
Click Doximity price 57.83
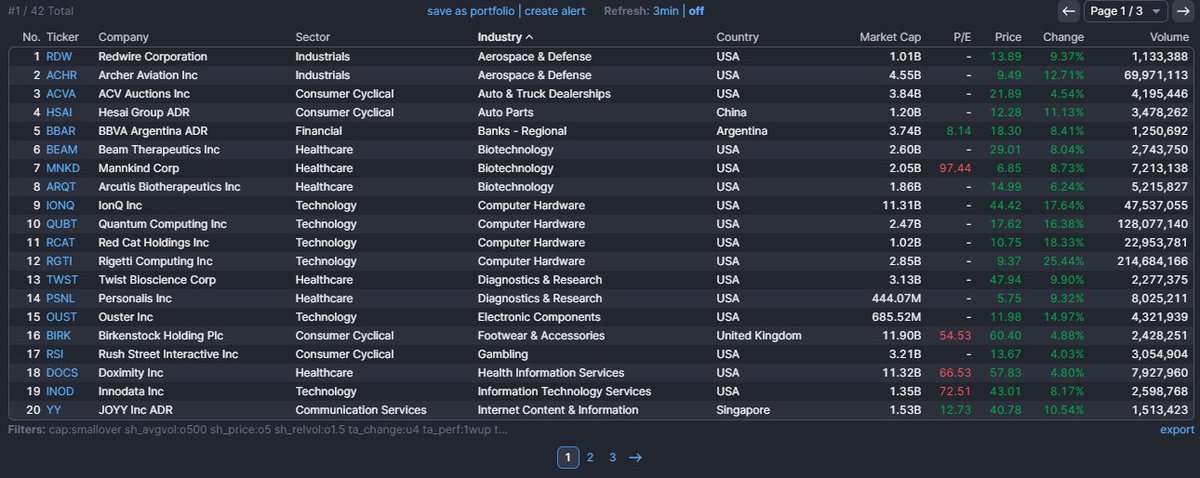[1005, 373]
